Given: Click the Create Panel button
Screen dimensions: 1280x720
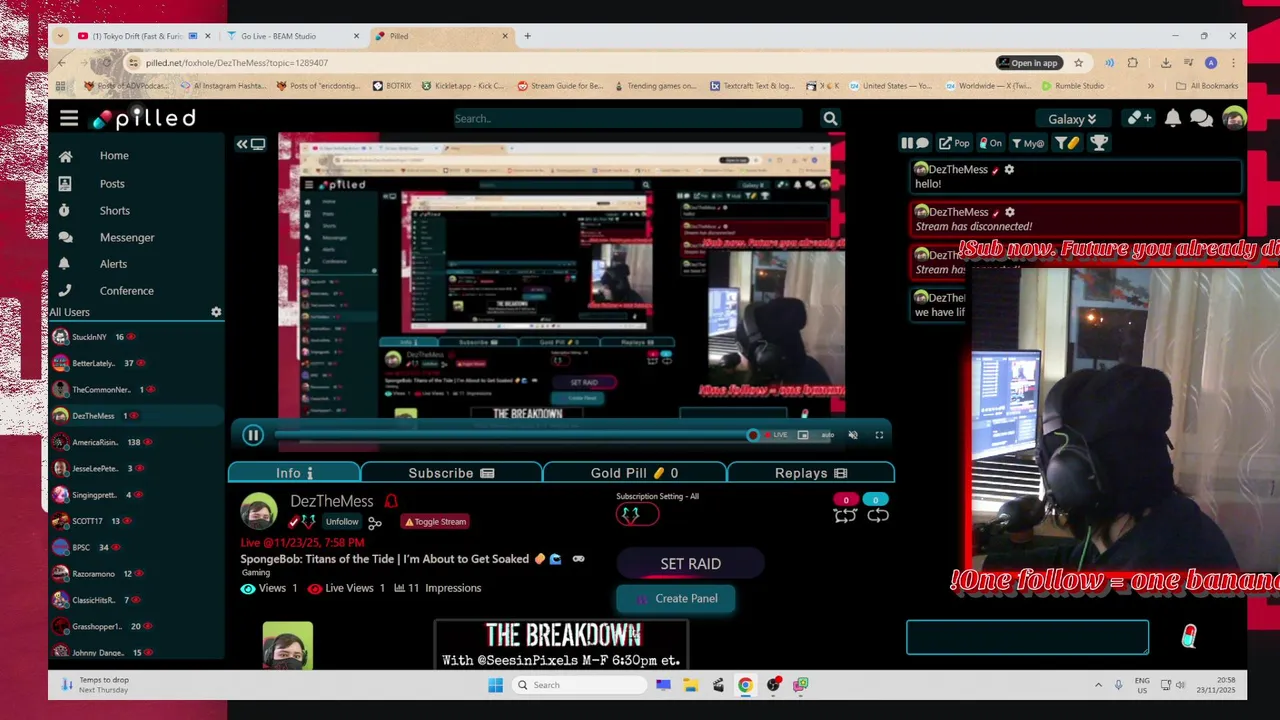Looking at the screenshot, I should (676, 599).
